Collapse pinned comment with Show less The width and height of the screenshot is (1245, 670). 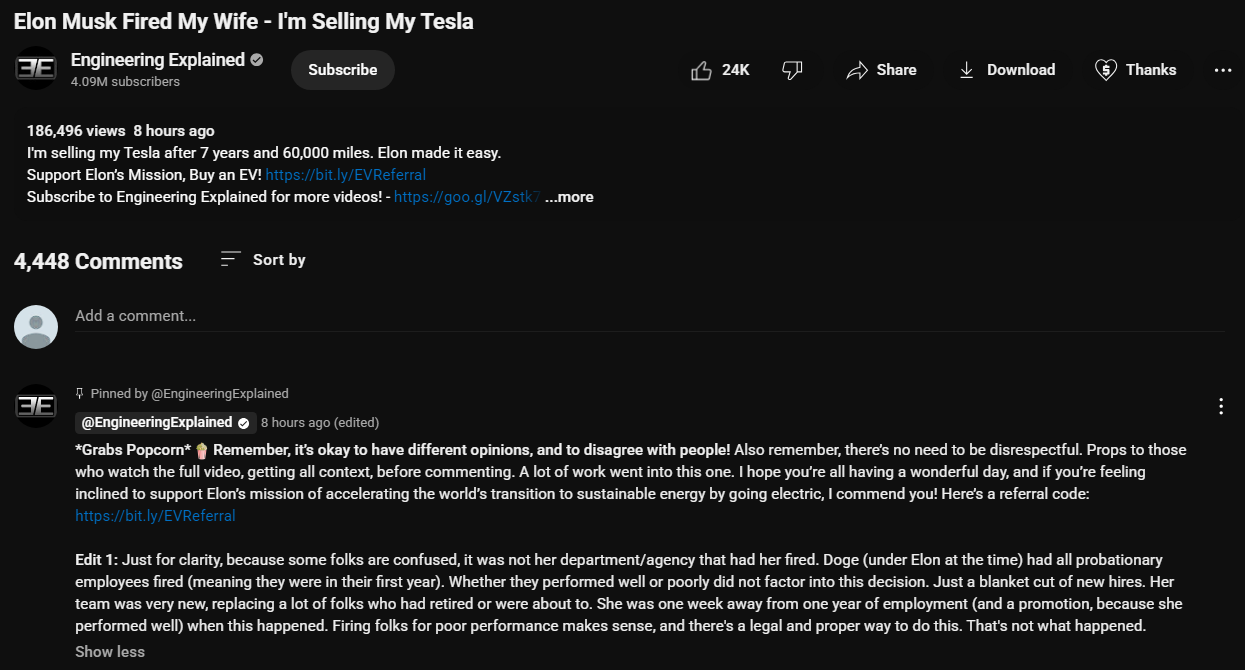pos(110,652)
